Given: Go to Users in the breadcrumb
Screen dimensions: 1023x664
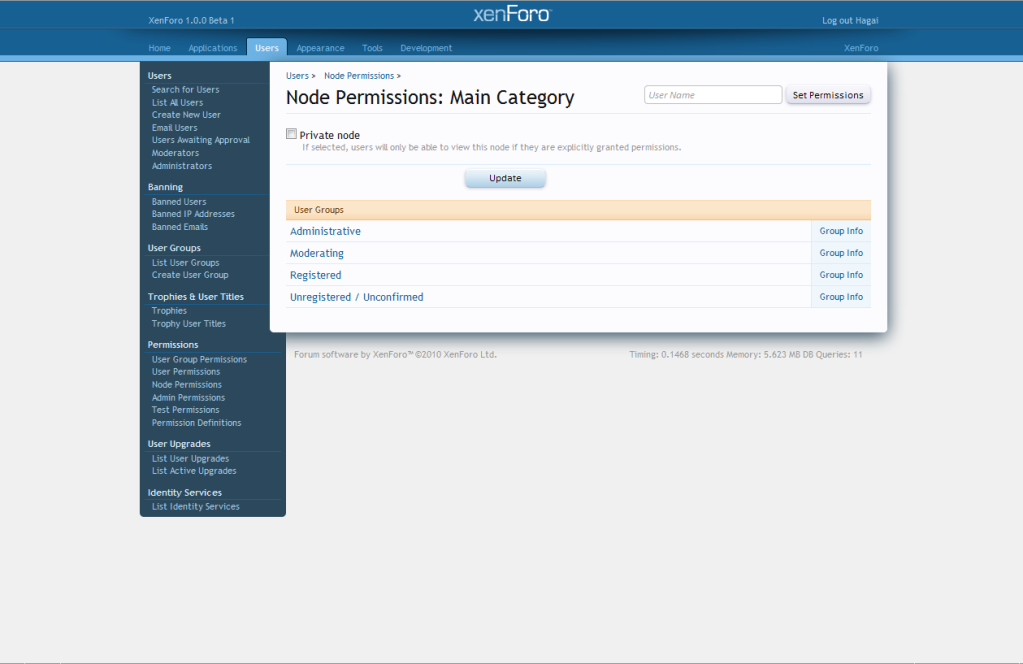Looking at the screenshot, I should [298, 76].
